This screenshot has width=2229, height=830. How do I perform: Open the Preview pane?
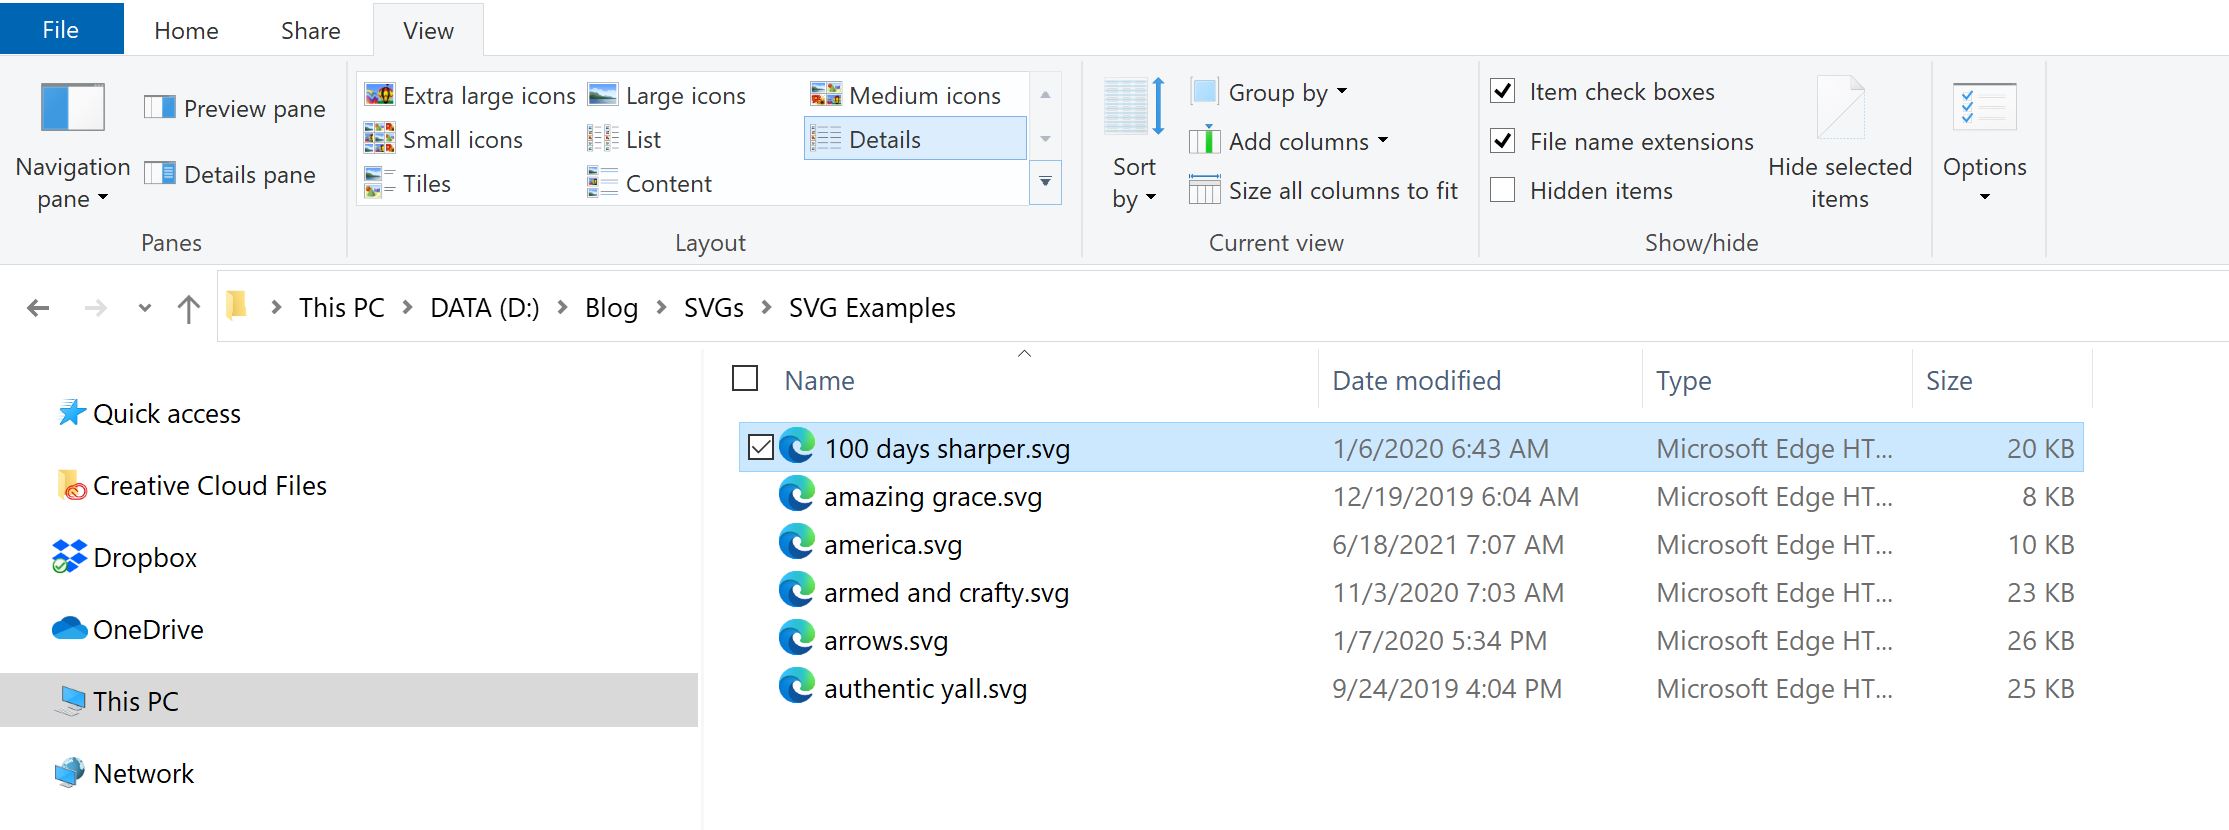pyautogui.click(x=234, y=108)
